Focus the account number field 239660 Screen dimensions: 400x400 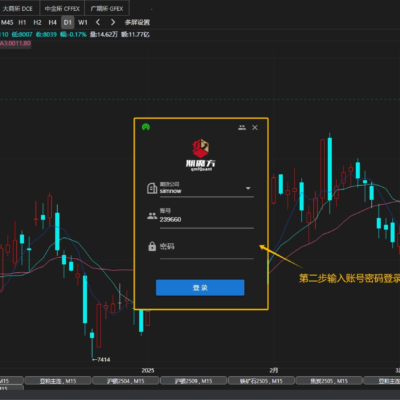coord(207,219)
